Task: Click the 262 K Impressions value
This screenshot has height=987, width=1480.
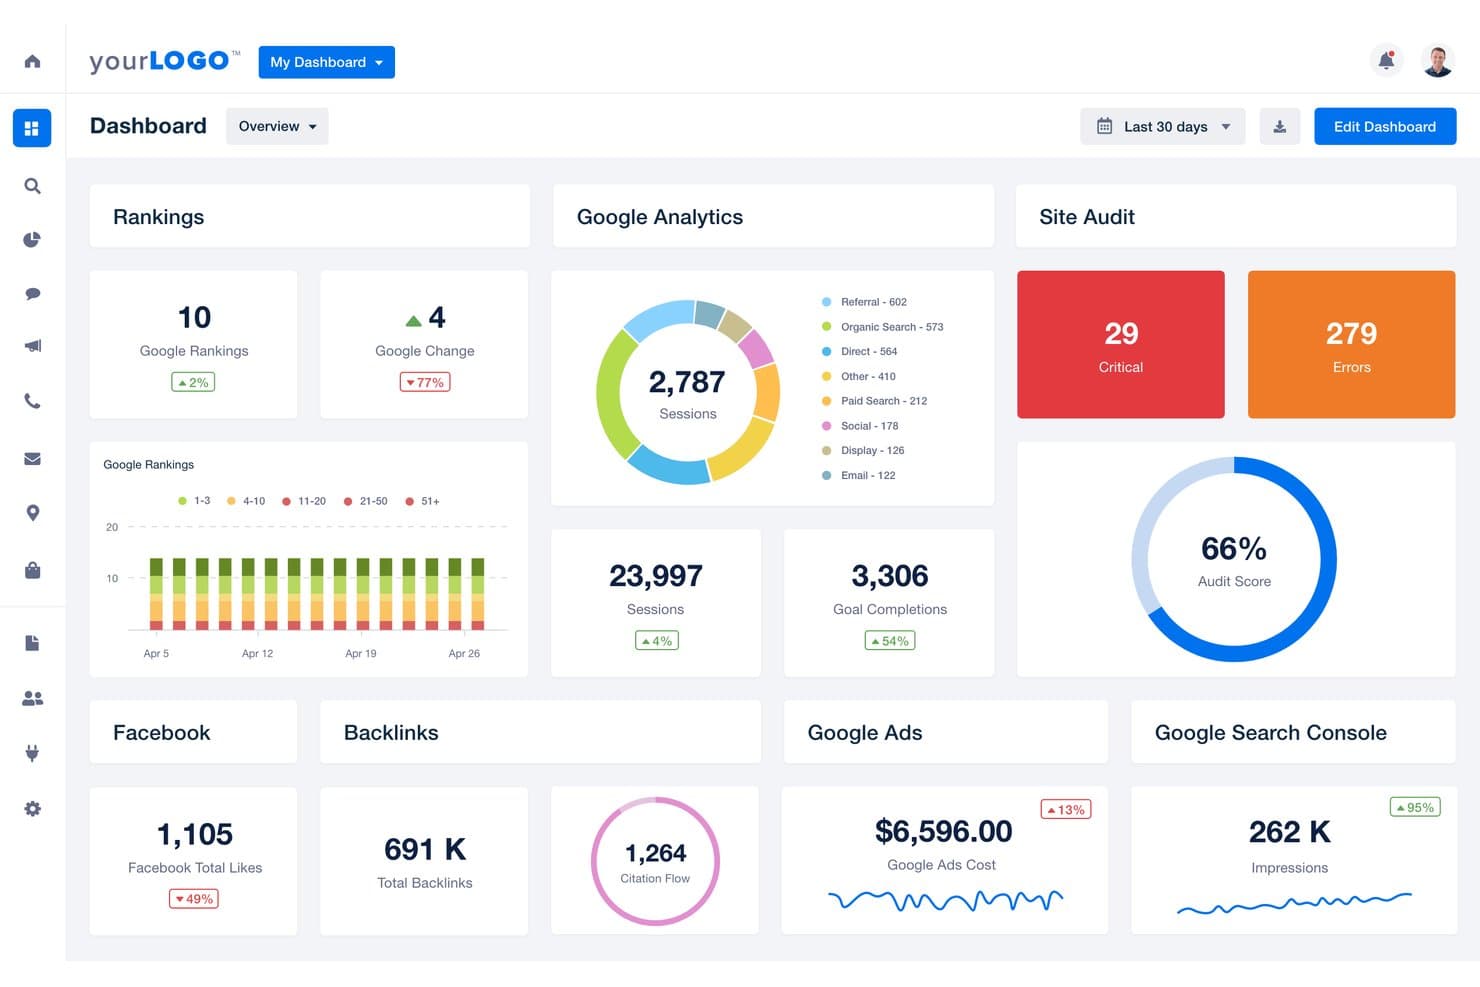Action: tap(1289, 832)
